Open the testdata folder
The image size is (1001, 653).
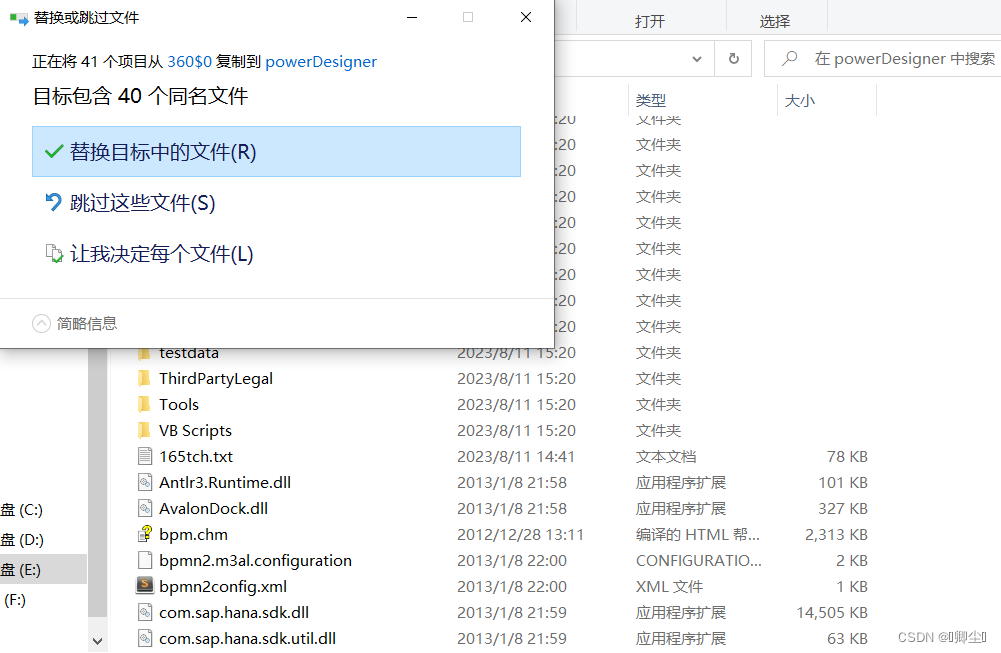tap(190, 352)
